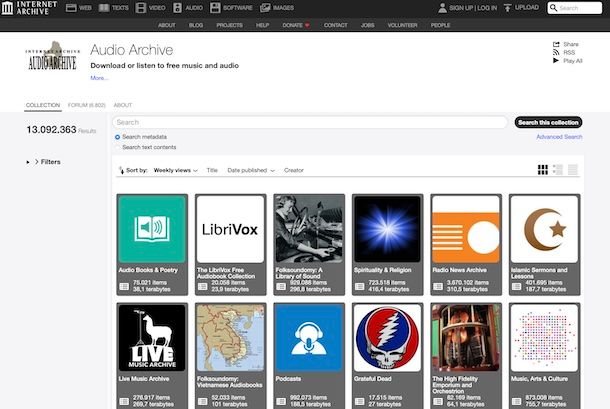The height and width of the screenshot is (409, 610).
Task: Open the Date published sort dropdown
Action: coord(251,170)
